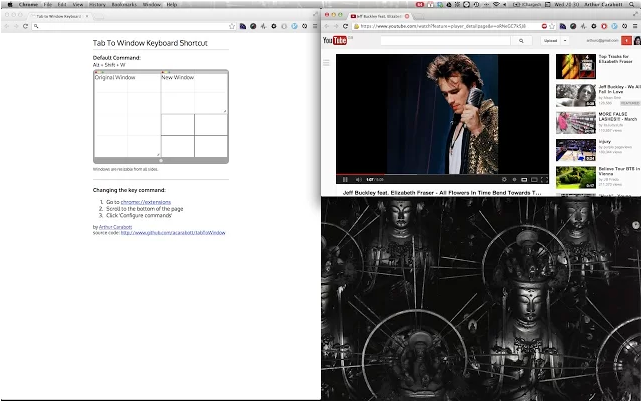Click the Original Window demo pane
This screenshot has height=401, width=641.
(127, 115)
